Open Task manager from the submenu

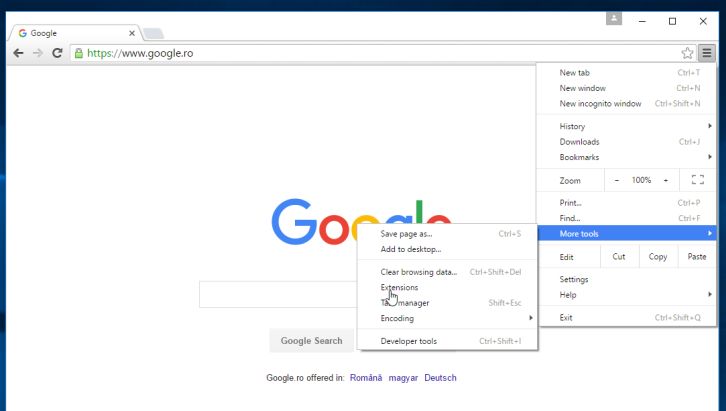447,303
